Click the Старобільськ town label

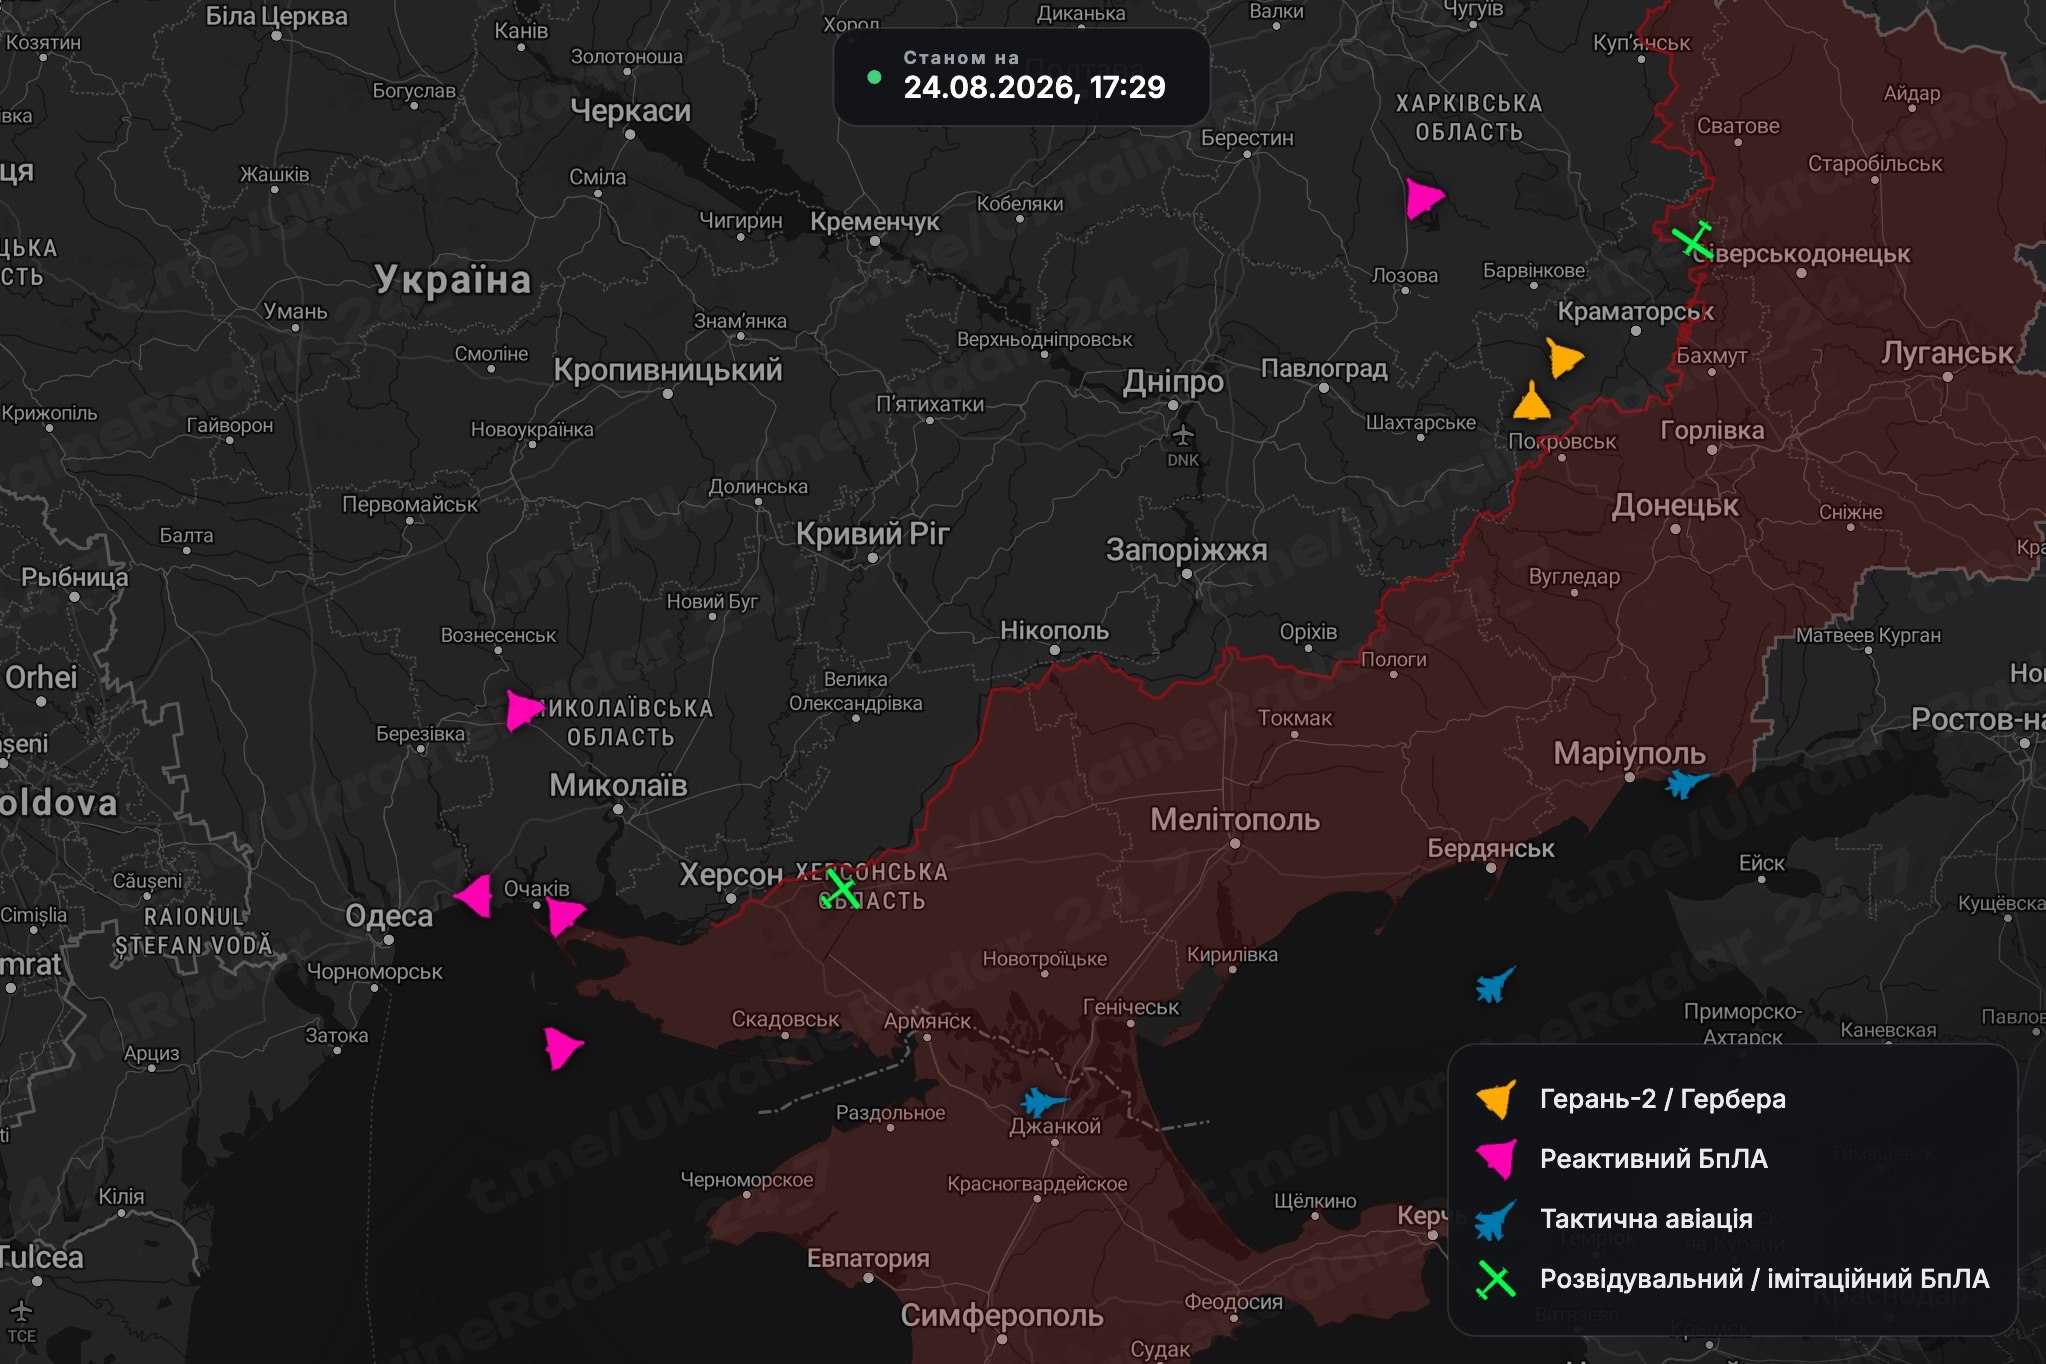1875,164
